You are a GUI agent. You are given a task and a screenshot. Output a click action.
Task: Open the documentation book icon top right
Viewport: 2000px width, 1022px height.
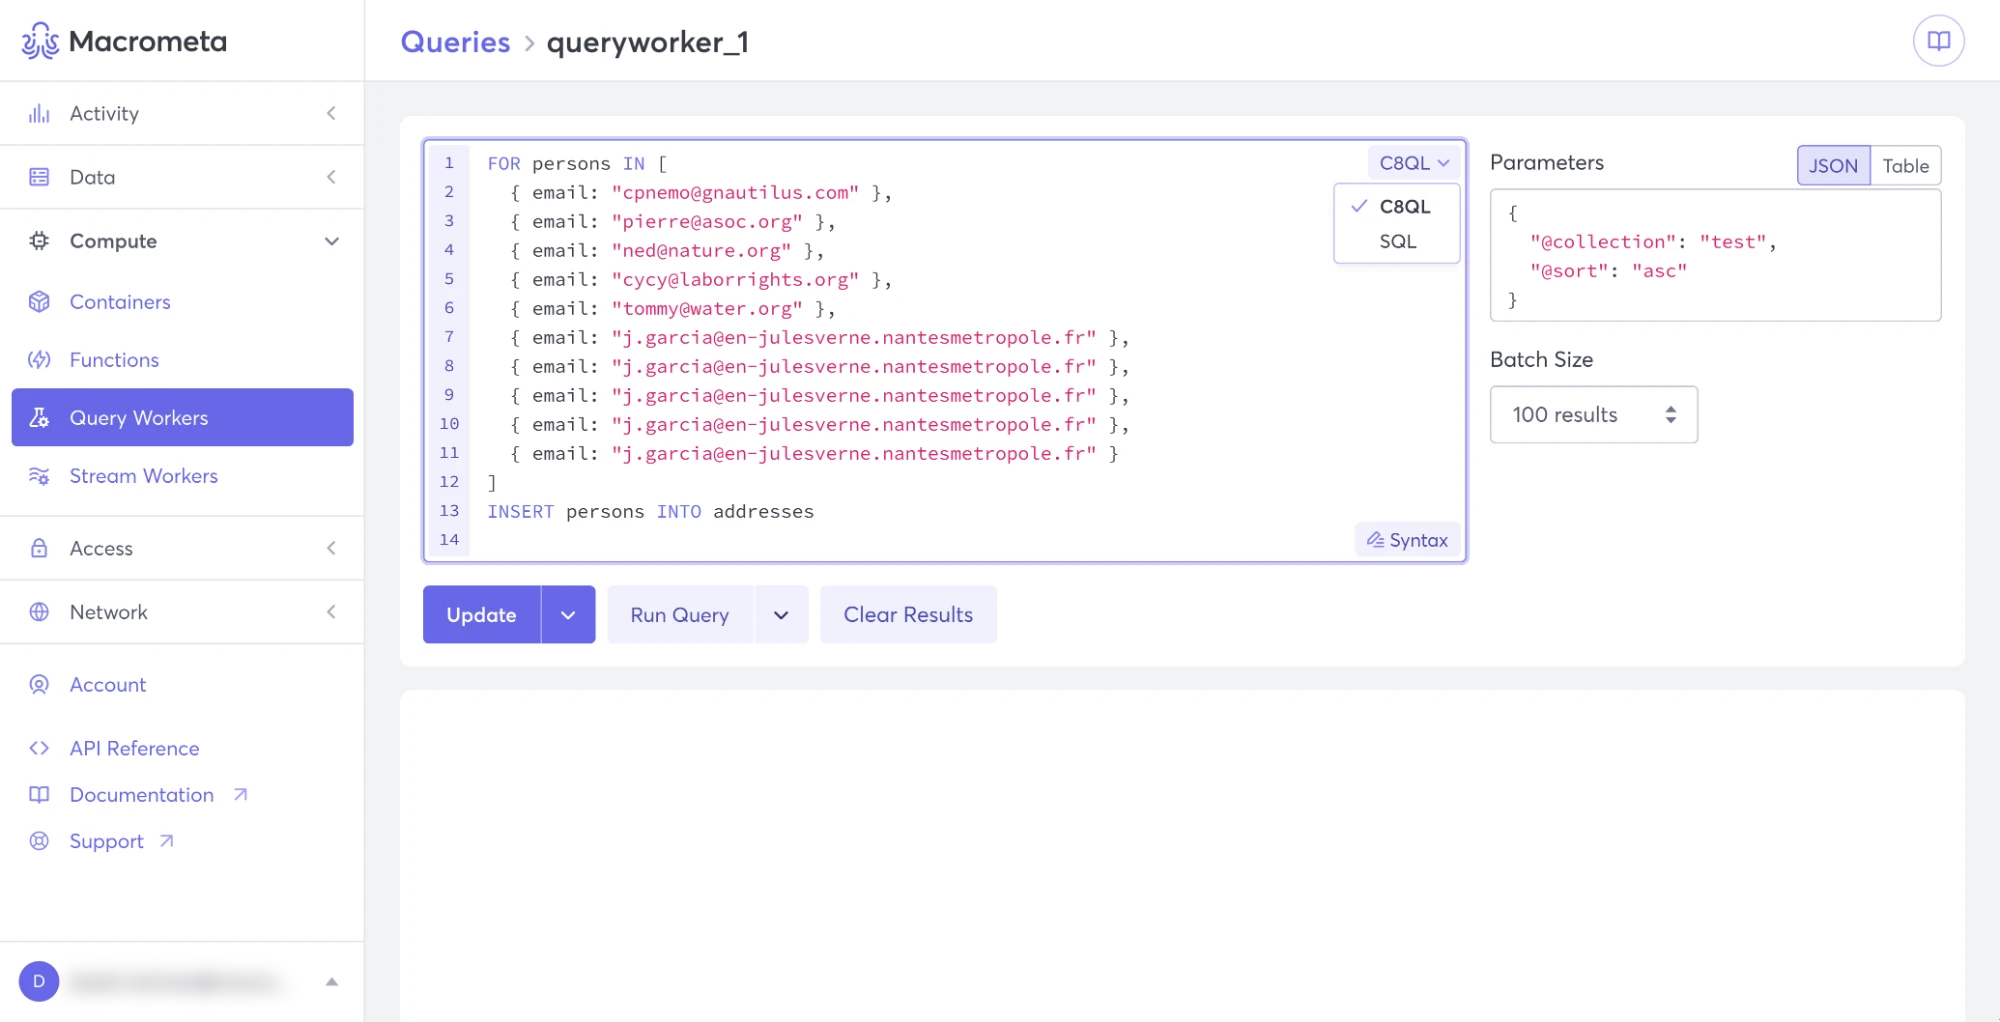[x=1938, y=41]
